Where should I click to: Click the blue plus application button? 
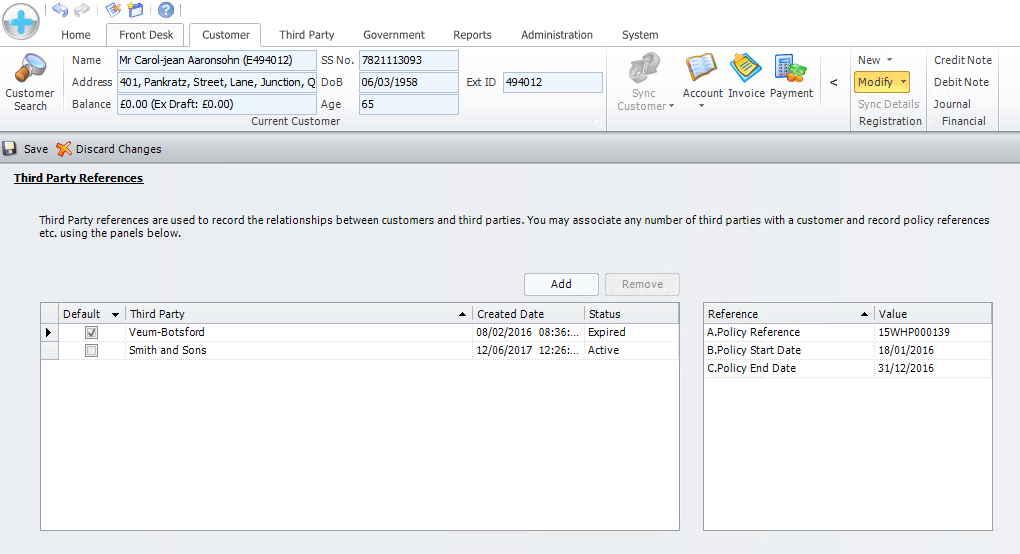(21, 21)
